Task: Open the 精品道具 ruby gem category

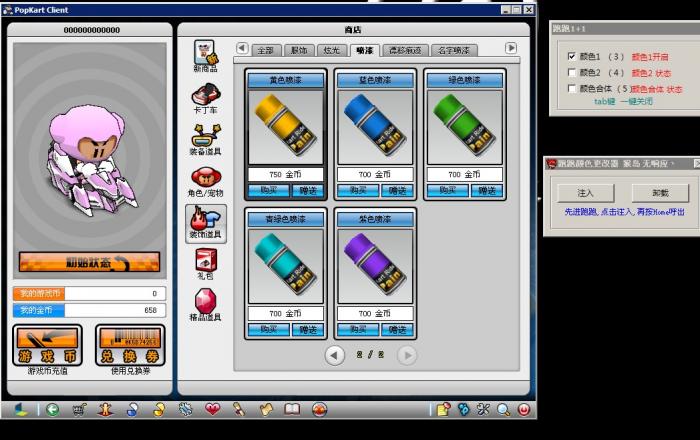Action: point(205,305)
